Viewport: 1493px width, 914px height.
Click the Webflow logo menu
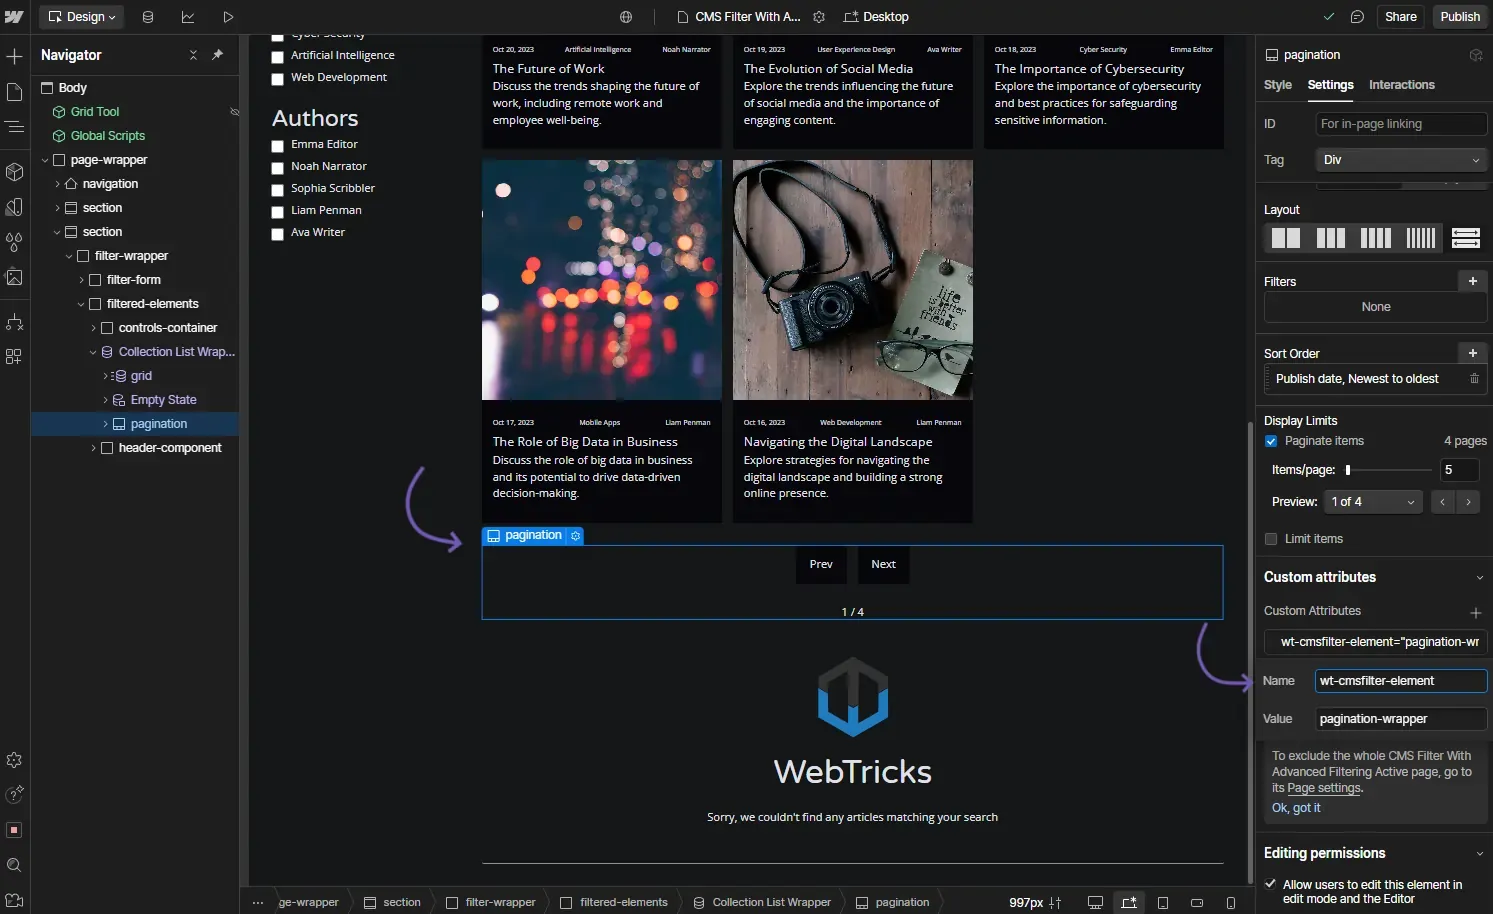point(14,17)
